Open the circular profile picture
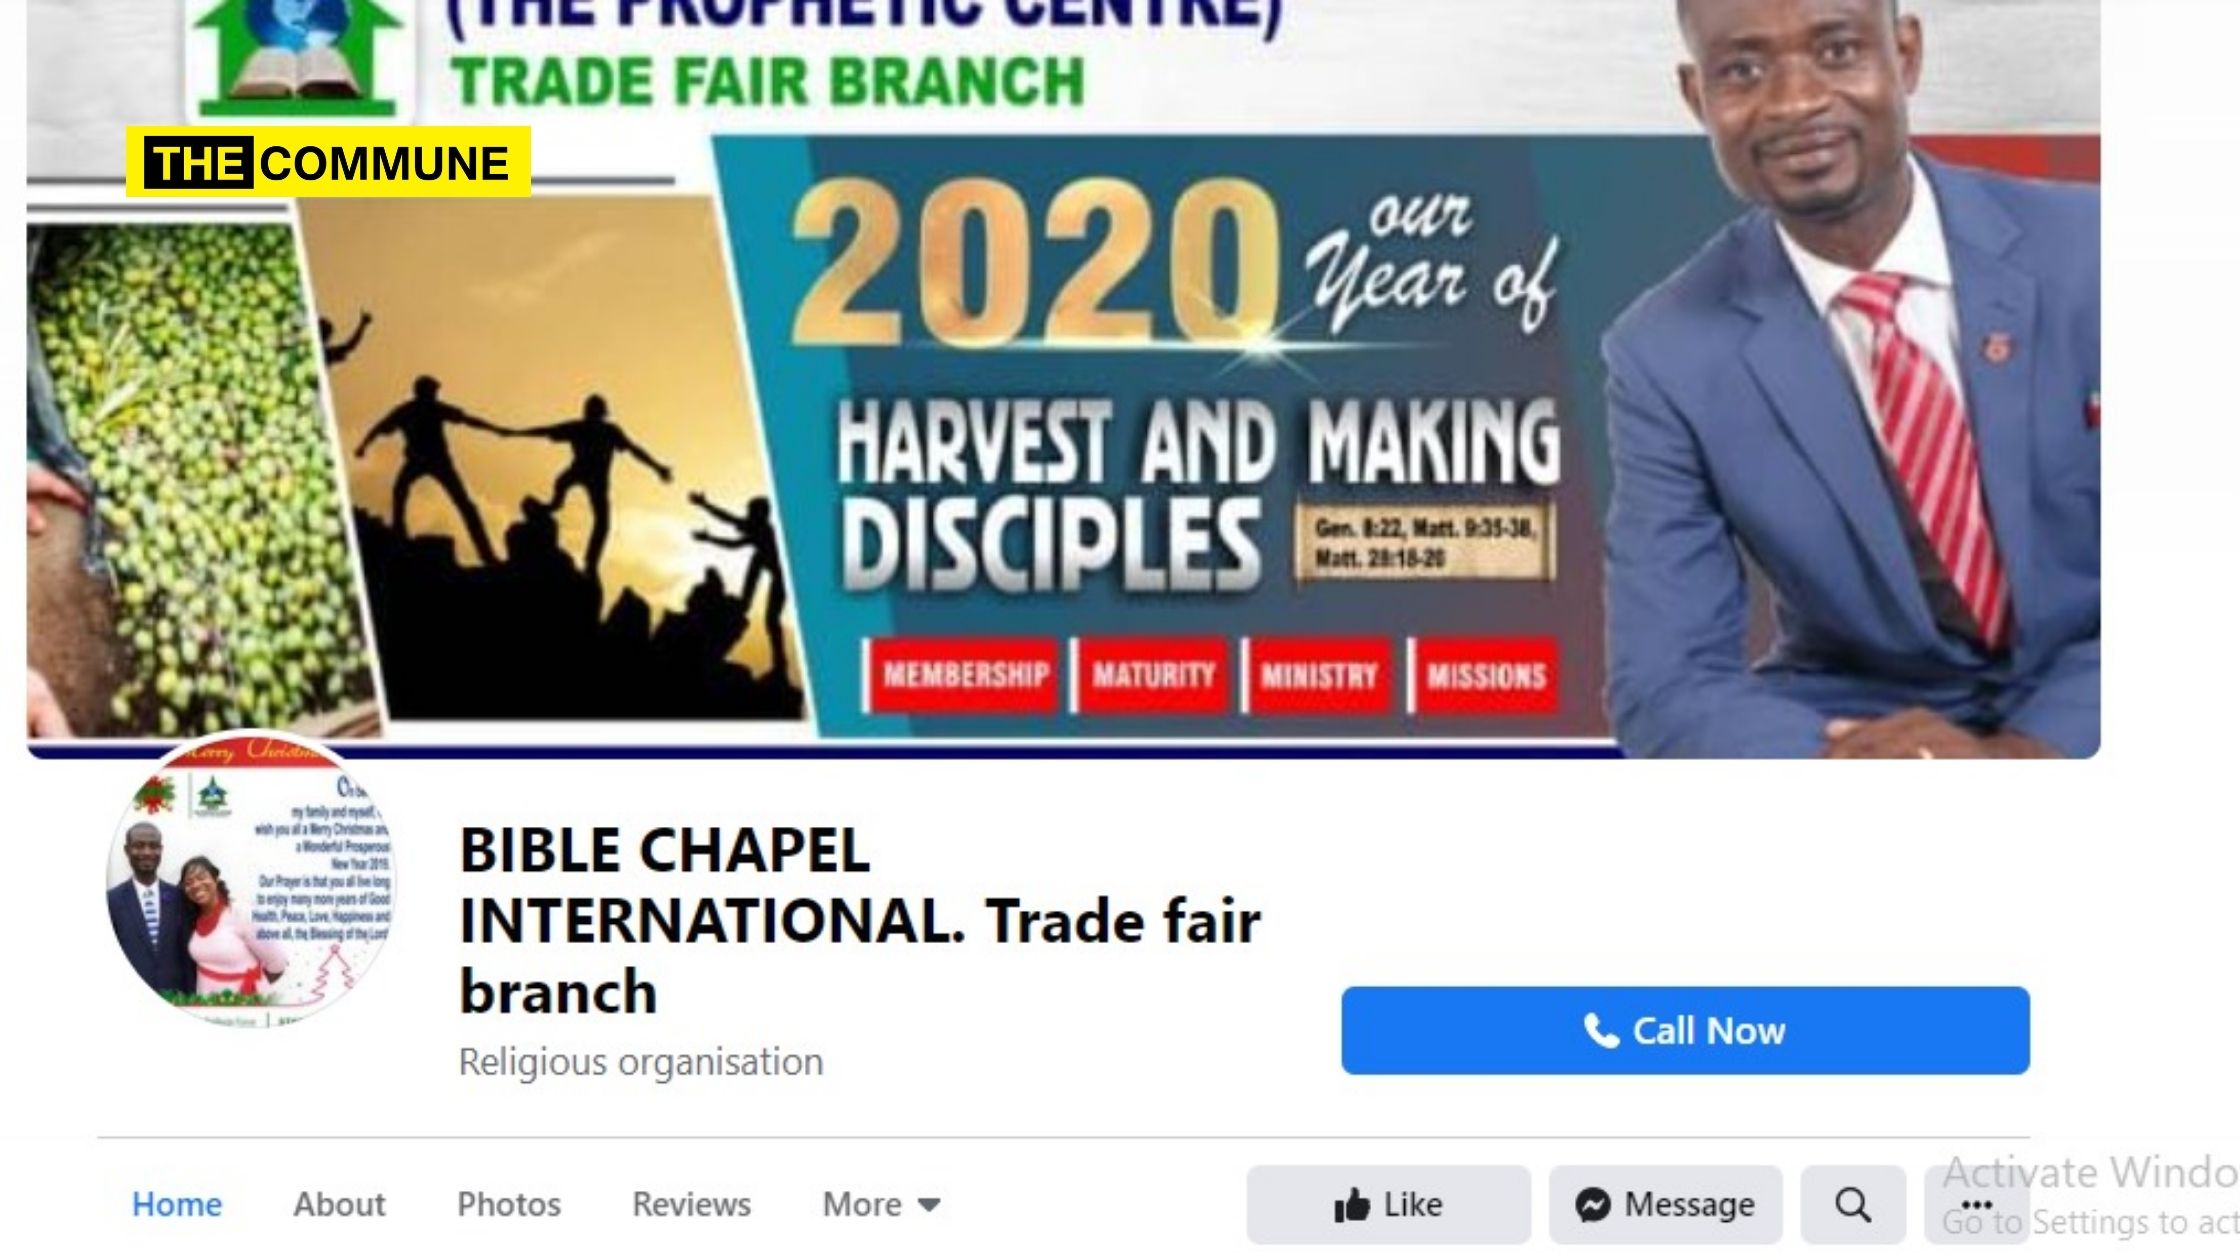Screen dimensions: 2240x1260 250,880
